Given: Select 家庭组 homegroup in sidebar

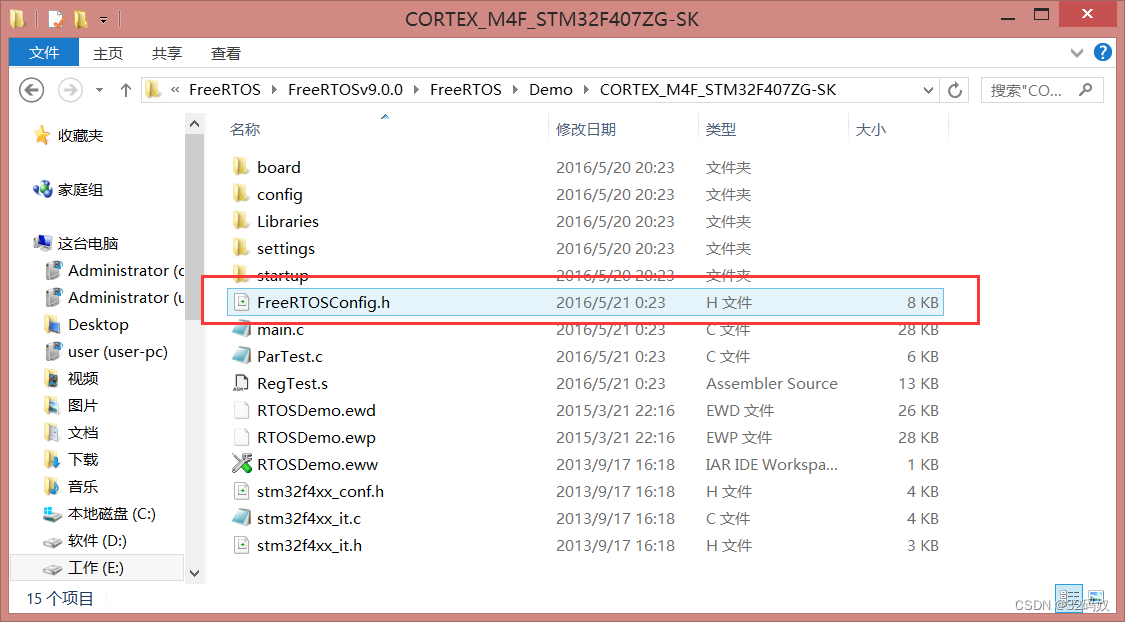Looking at the screenshot, I should [x=80, y=189].
